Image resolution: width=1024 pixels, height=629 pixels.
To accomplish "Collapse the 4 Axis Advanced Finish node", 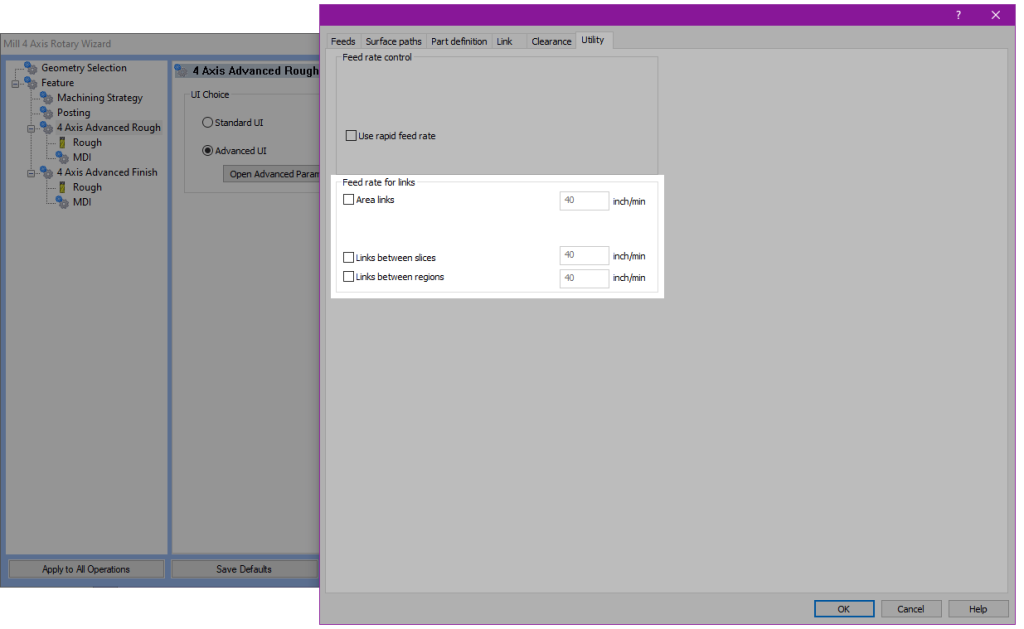I will point(29,172).
